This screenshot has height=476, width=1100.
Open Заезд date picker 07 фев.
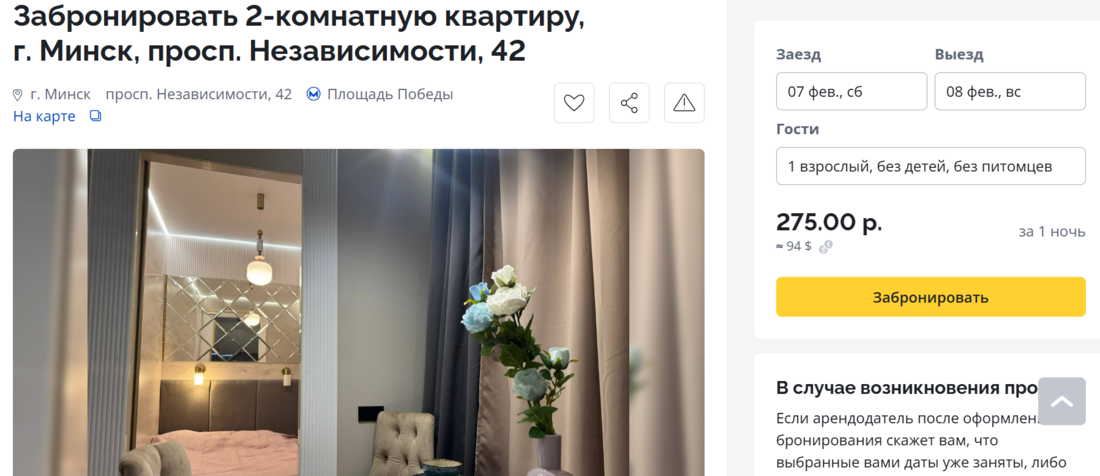pyautogui.click(x=852, y=91)
